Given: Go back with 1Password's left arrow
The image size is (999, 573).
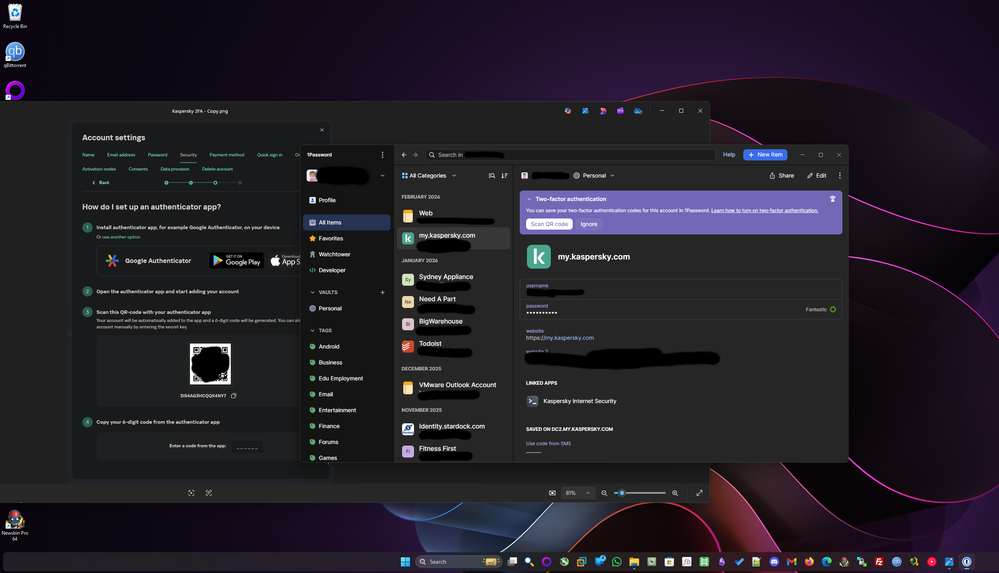Looking at the screenshot, I should [x=404, y=155].
